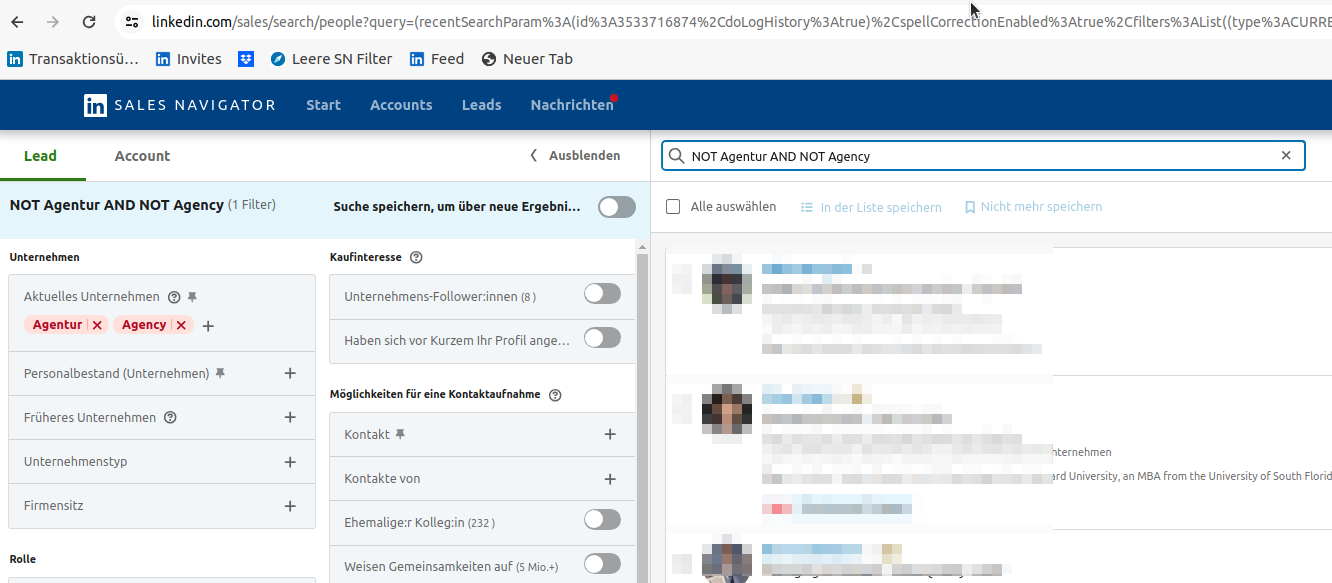Clear the search field with X icon
Image resolution: width=1332 pixels, height=583 pixels.
pos(1286,156)
